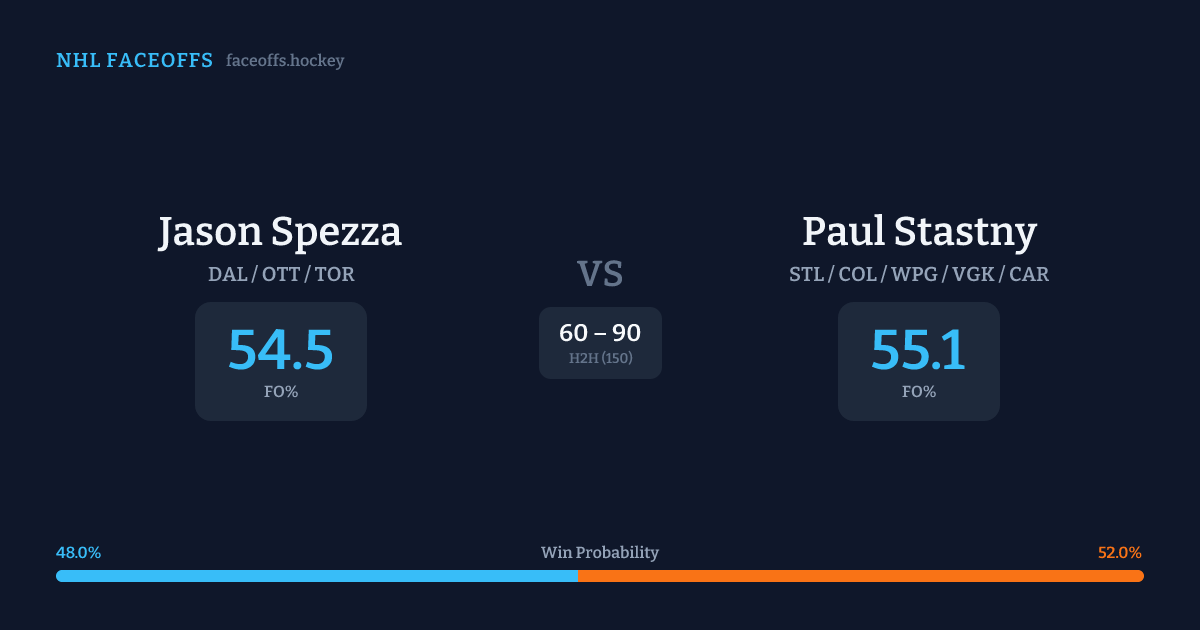The image size is (1200, 630).
Task: Select the Jason Spezza player name
Action: (280, 232)
